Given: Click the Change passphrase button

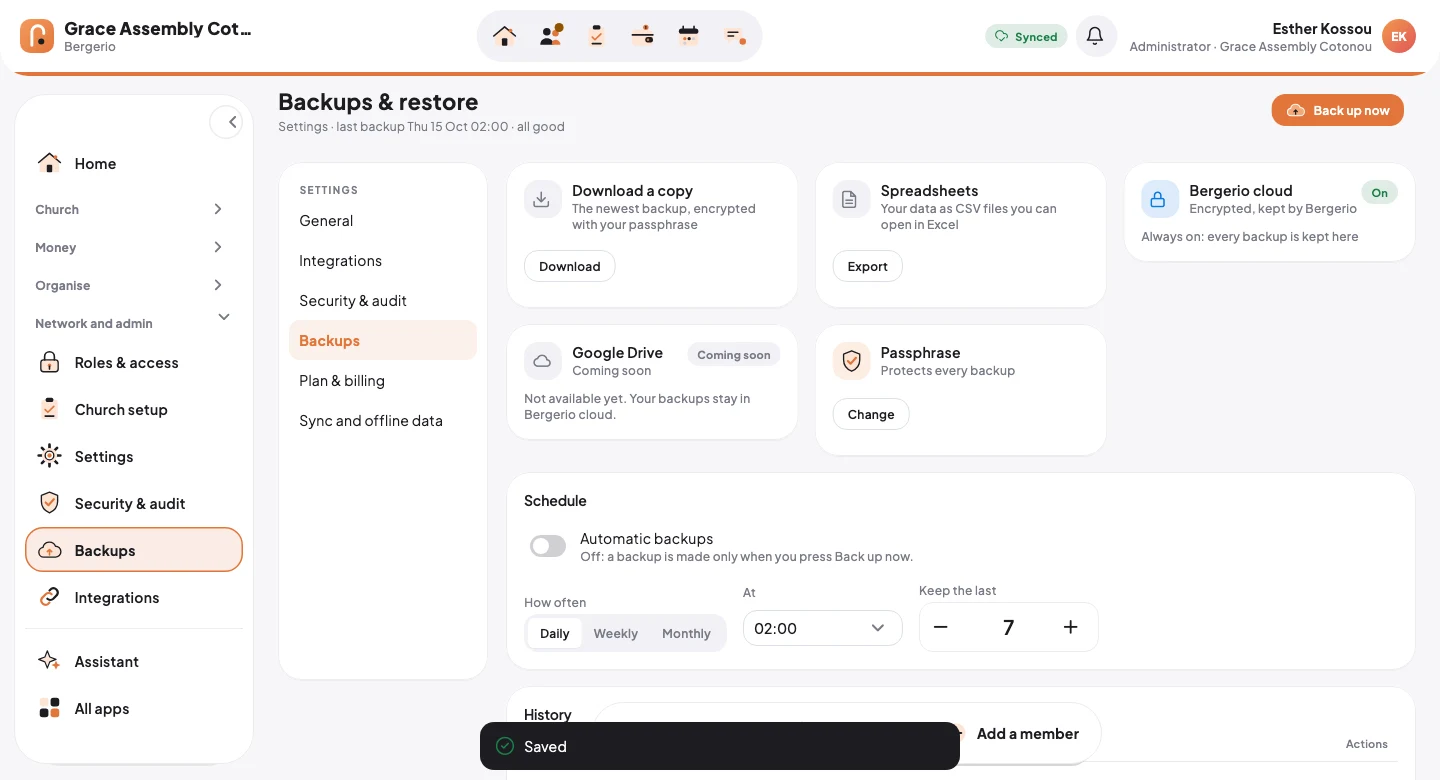Looking at the screenshot, I should [x=871, y=414].
